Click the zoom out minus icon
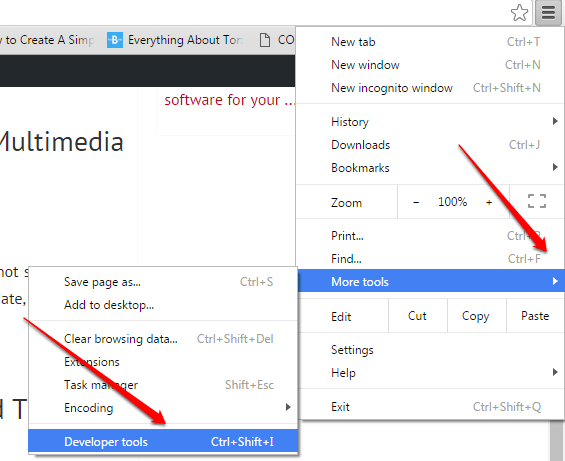Screen dimensions: 565x461 [416, 202]
